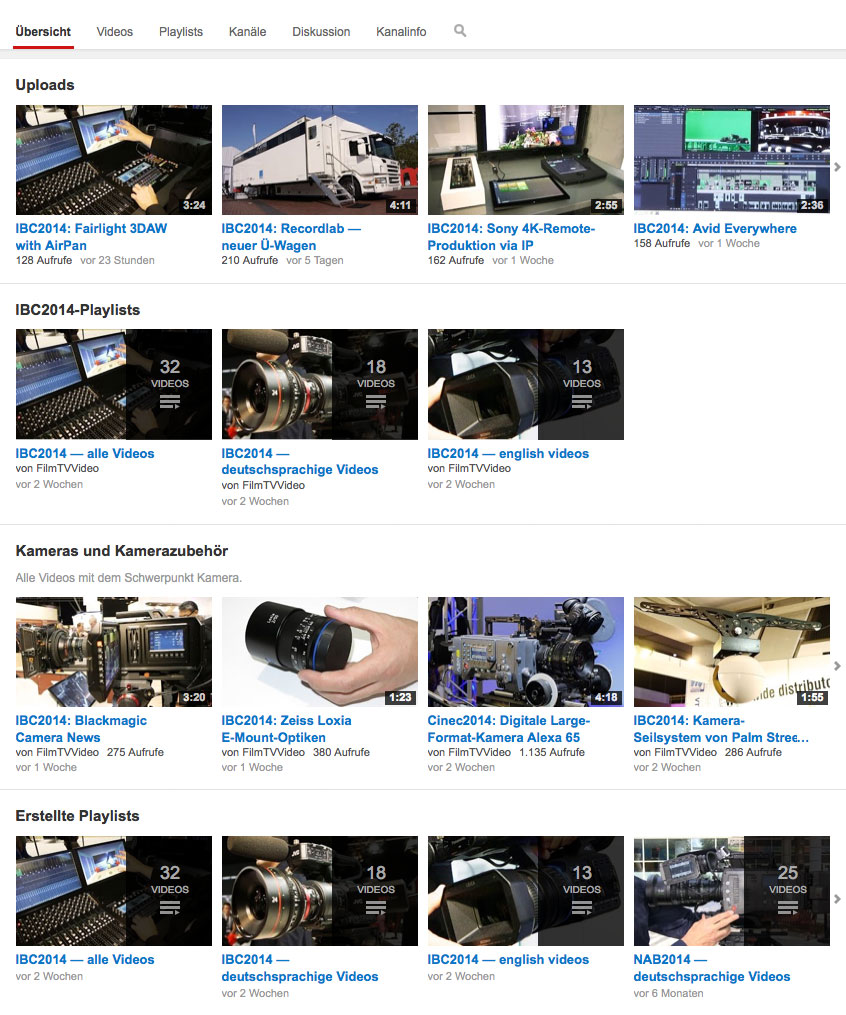
Task: Open the Diskussion tab
Action: coord(321,32)
